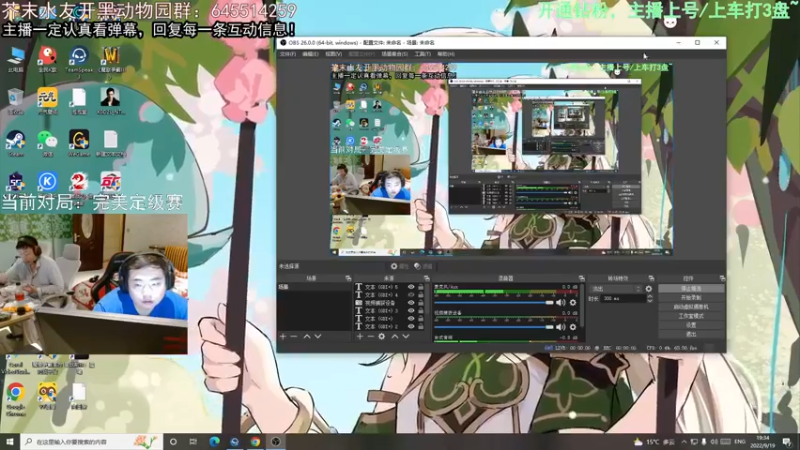Open source 滤镜 filters button
This screenshot has height=450, width=800.
(x=423, y=266)
